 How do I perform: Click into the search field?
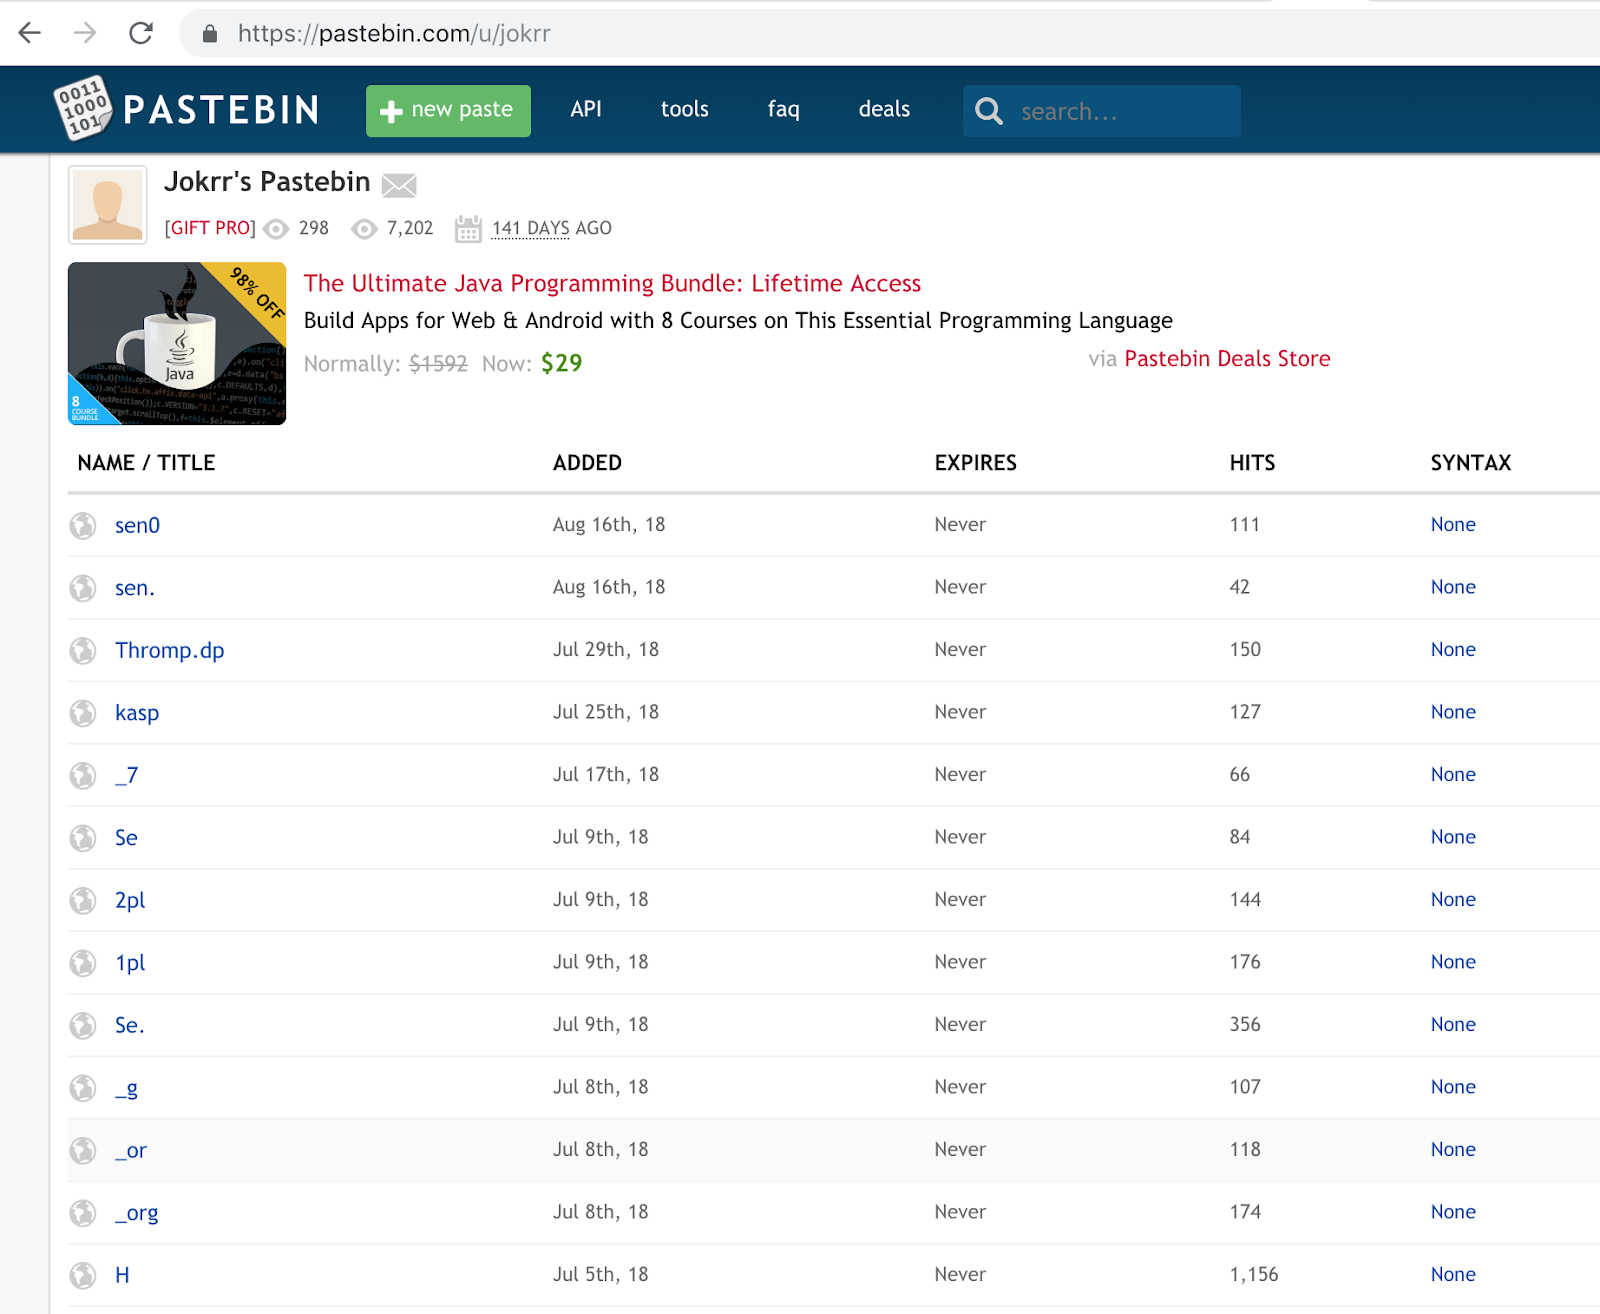pos(1102,111)
